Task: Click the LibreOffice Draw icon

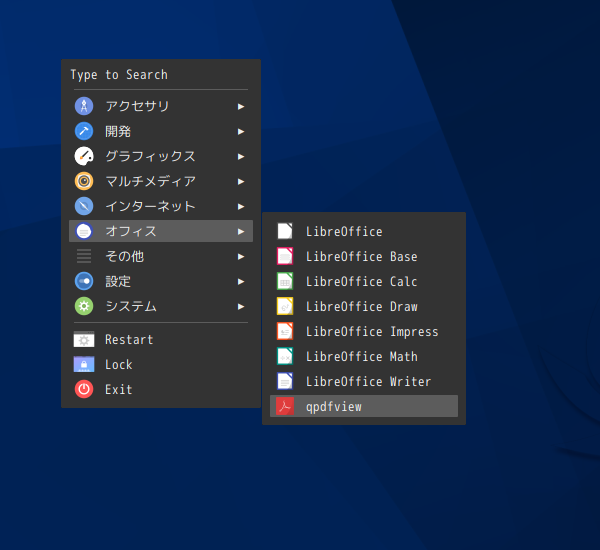Action: [x=285, y=306]
